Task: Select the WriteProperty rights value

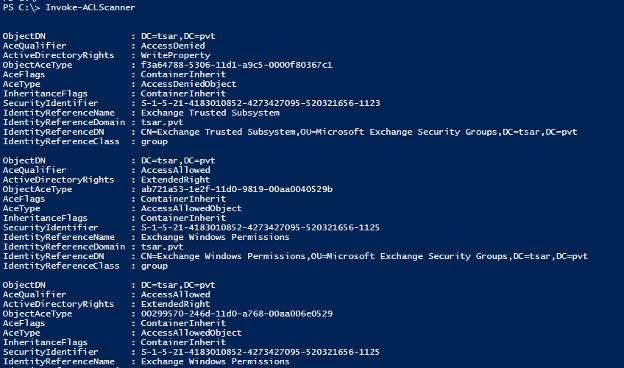Action: [x=176, y=55]
